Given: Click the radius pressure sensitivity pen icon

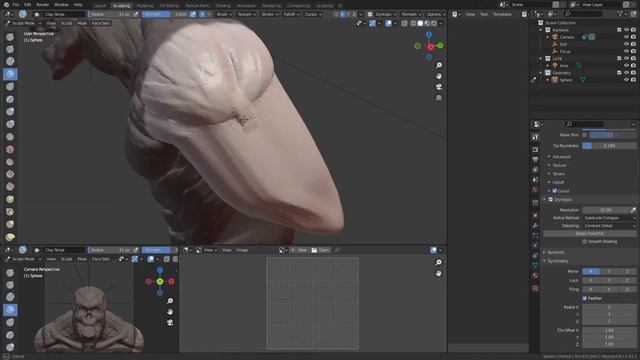Looking at the screenshot, I should tap(136, 14).
